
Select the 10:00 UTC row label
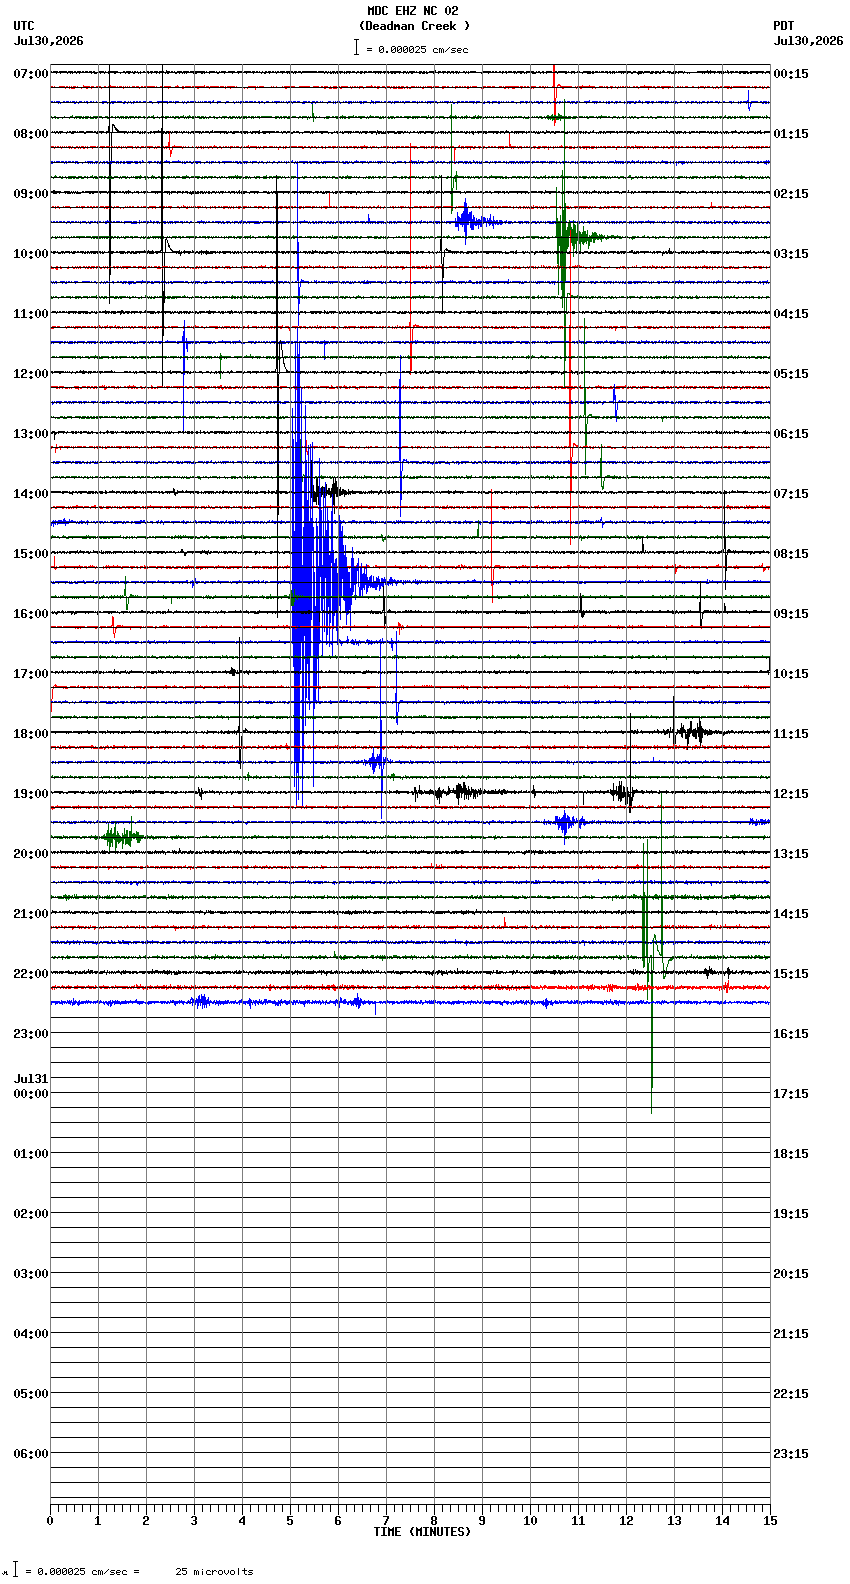click(x=31, y=254)
